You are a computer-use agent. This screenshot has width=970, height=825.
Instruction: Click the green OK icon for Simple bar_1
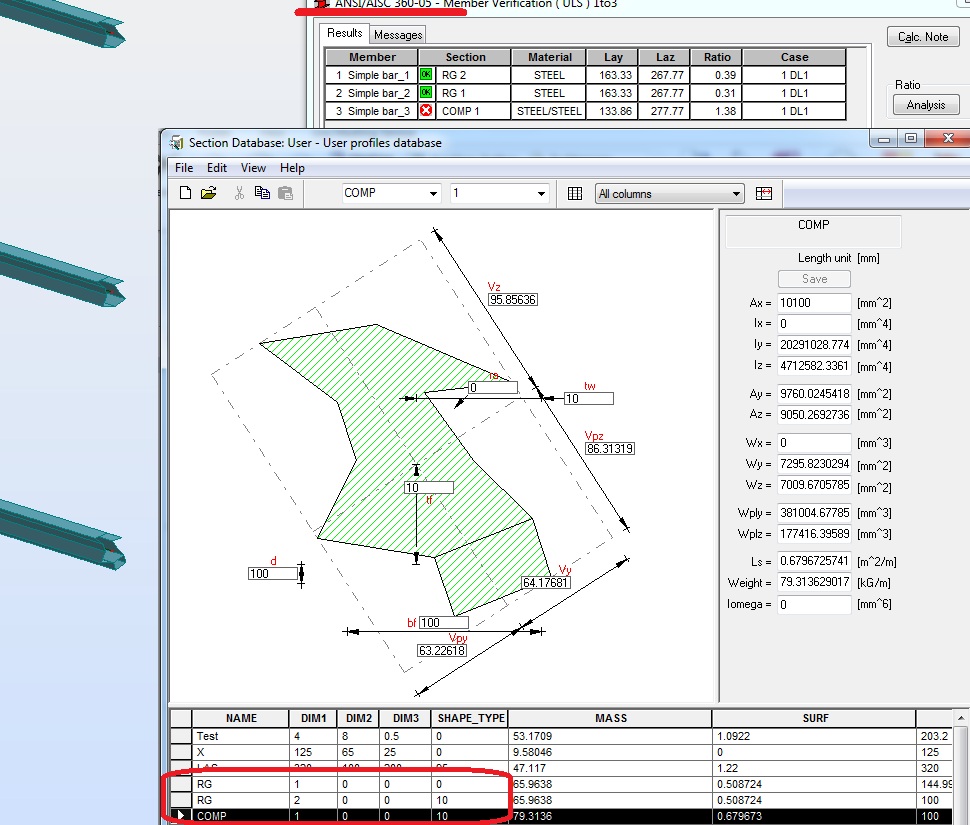tap(425, 74)
